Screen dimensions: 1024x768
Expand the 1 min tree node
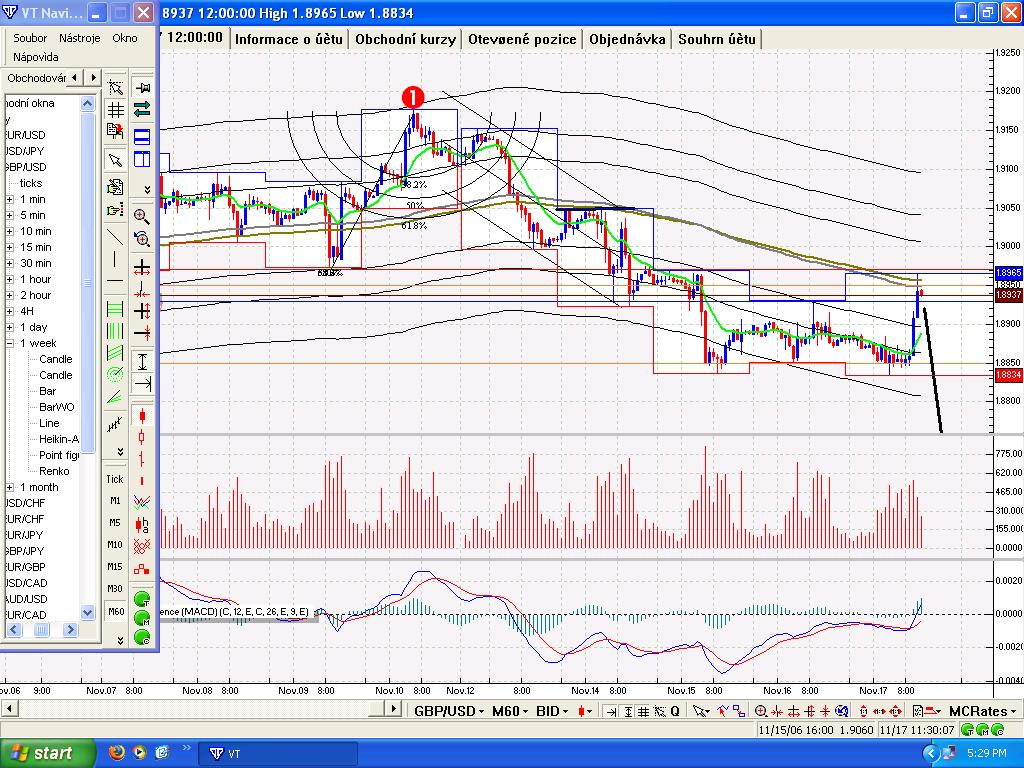pyautogui.click(x=10, y=200)
